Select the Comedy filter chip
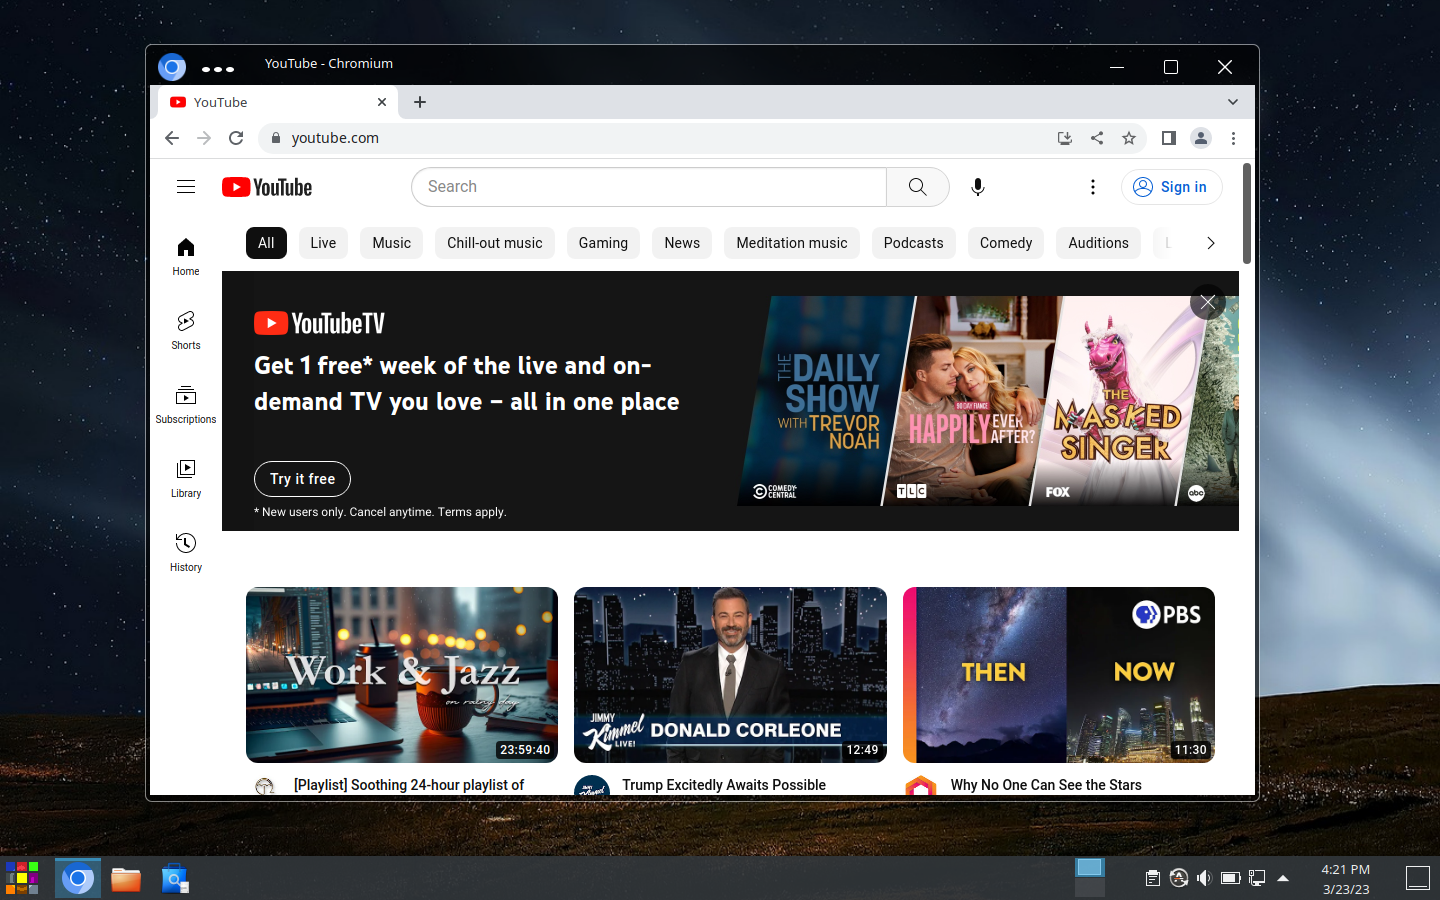Screen dimensions: 1440x900 (x=1006, y=243)
